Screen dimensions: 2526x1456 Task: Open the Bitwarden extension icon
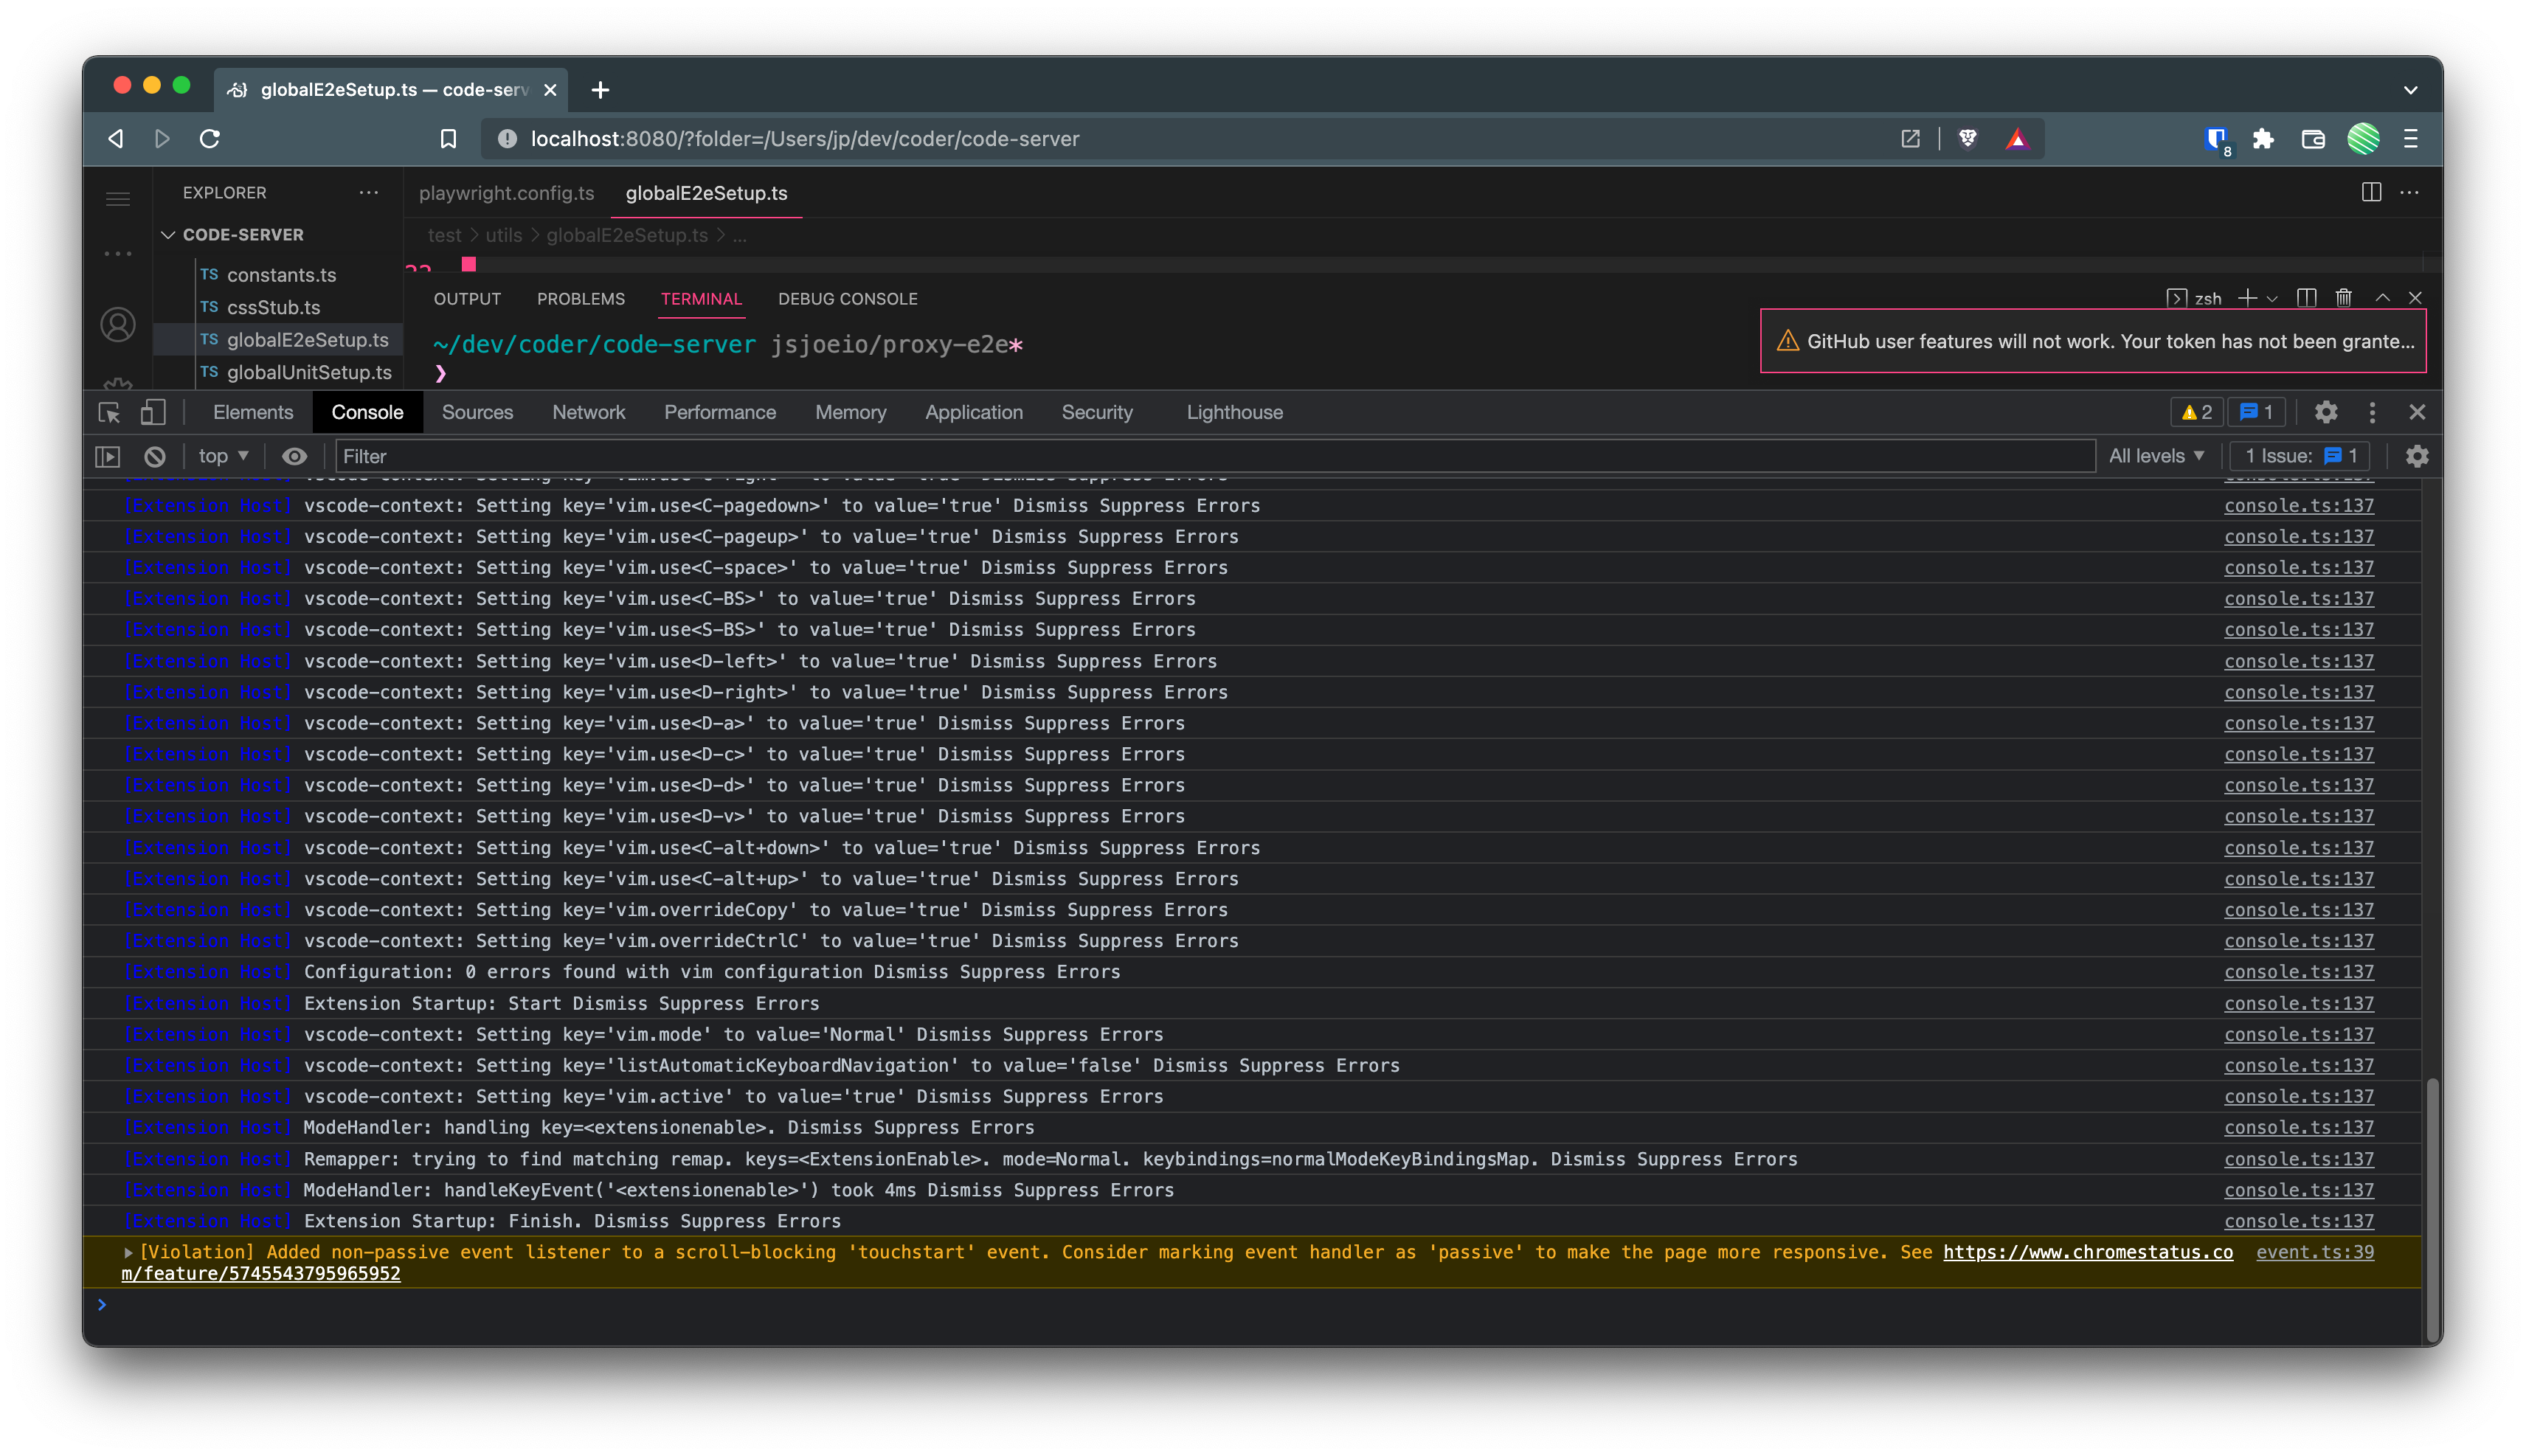click(x=2216, y=139)
